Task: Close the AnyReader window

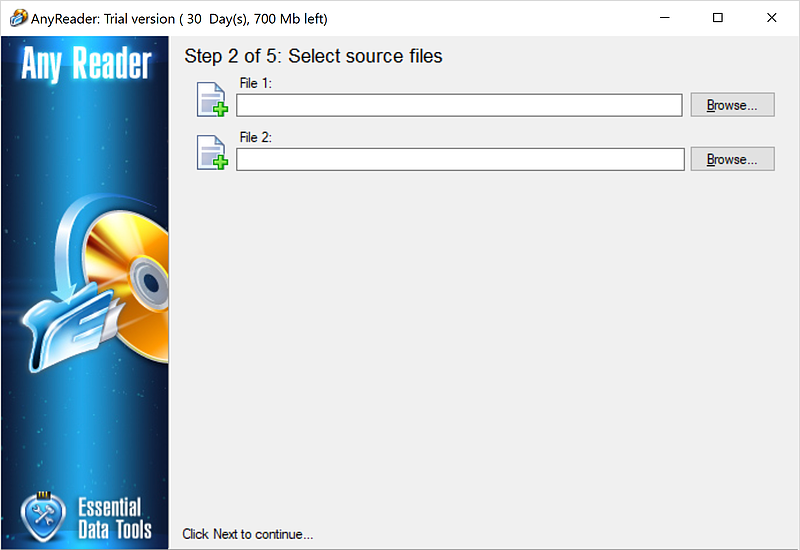Action: tap(771, 18)
